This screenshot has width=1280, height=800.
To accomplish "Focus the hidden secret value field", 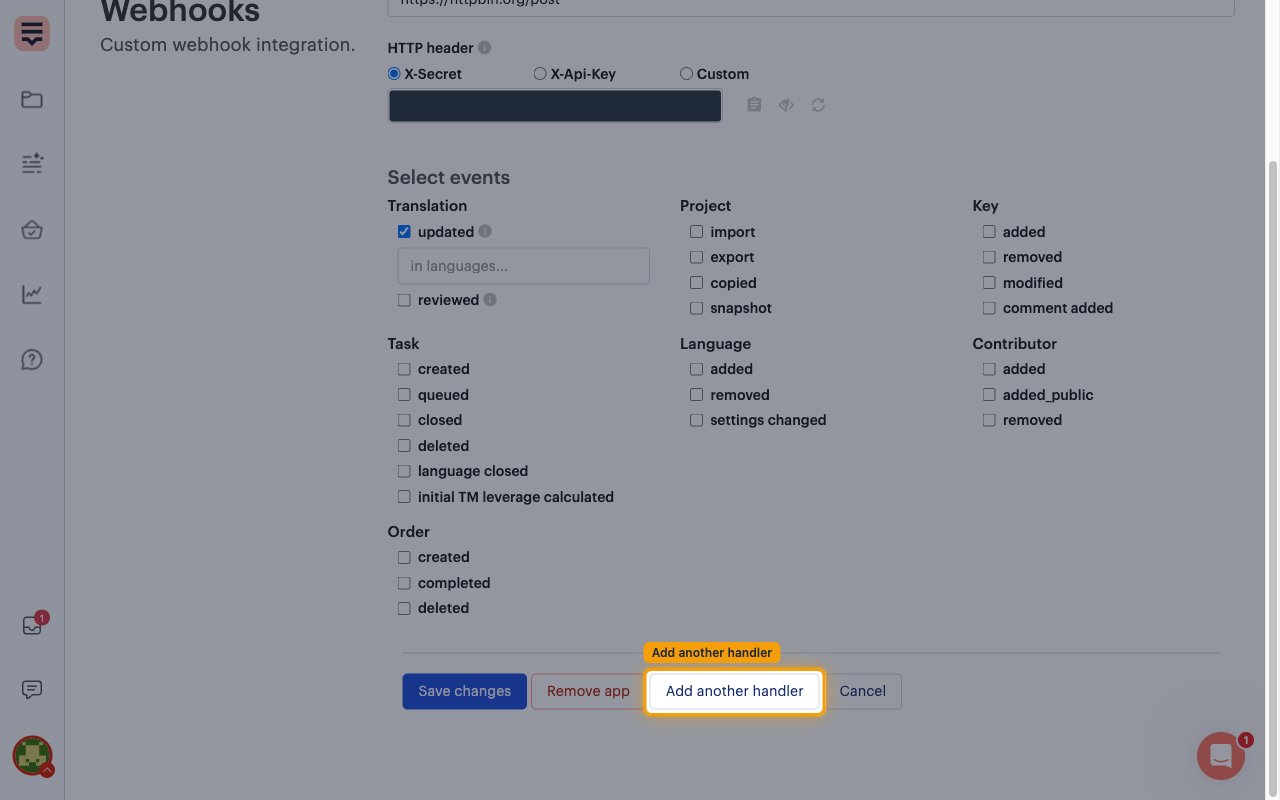I will click(x=555, y=106).
